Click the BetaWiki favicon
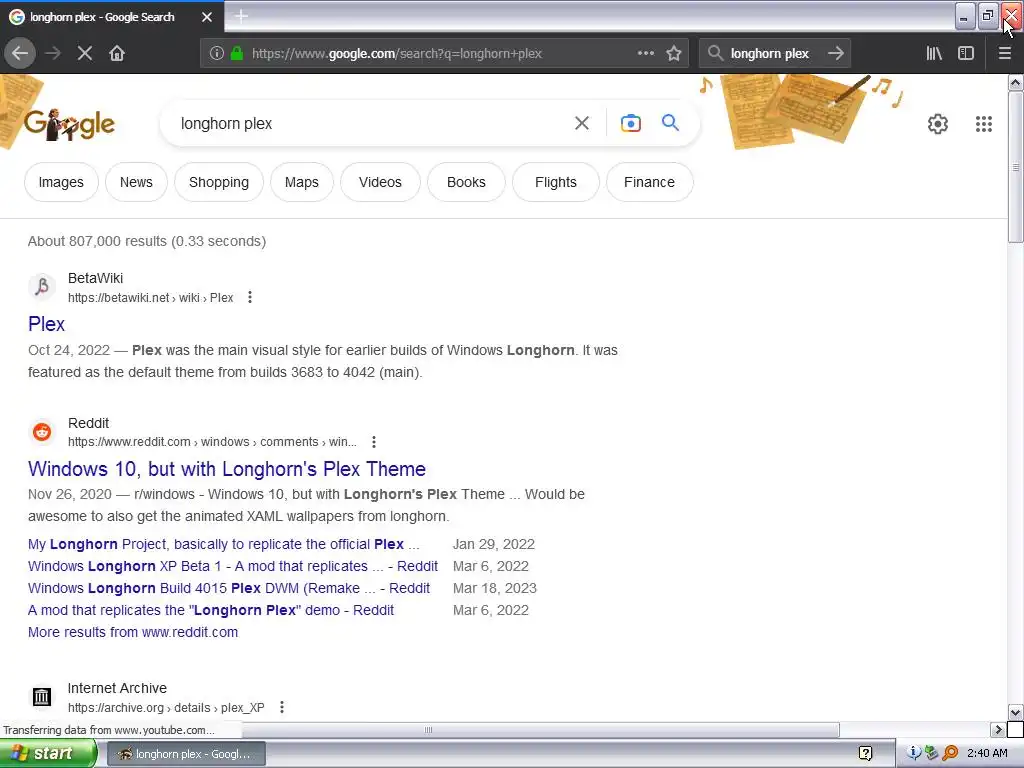The width and height of the screenshot is (1024, 768). pos(42,287)
